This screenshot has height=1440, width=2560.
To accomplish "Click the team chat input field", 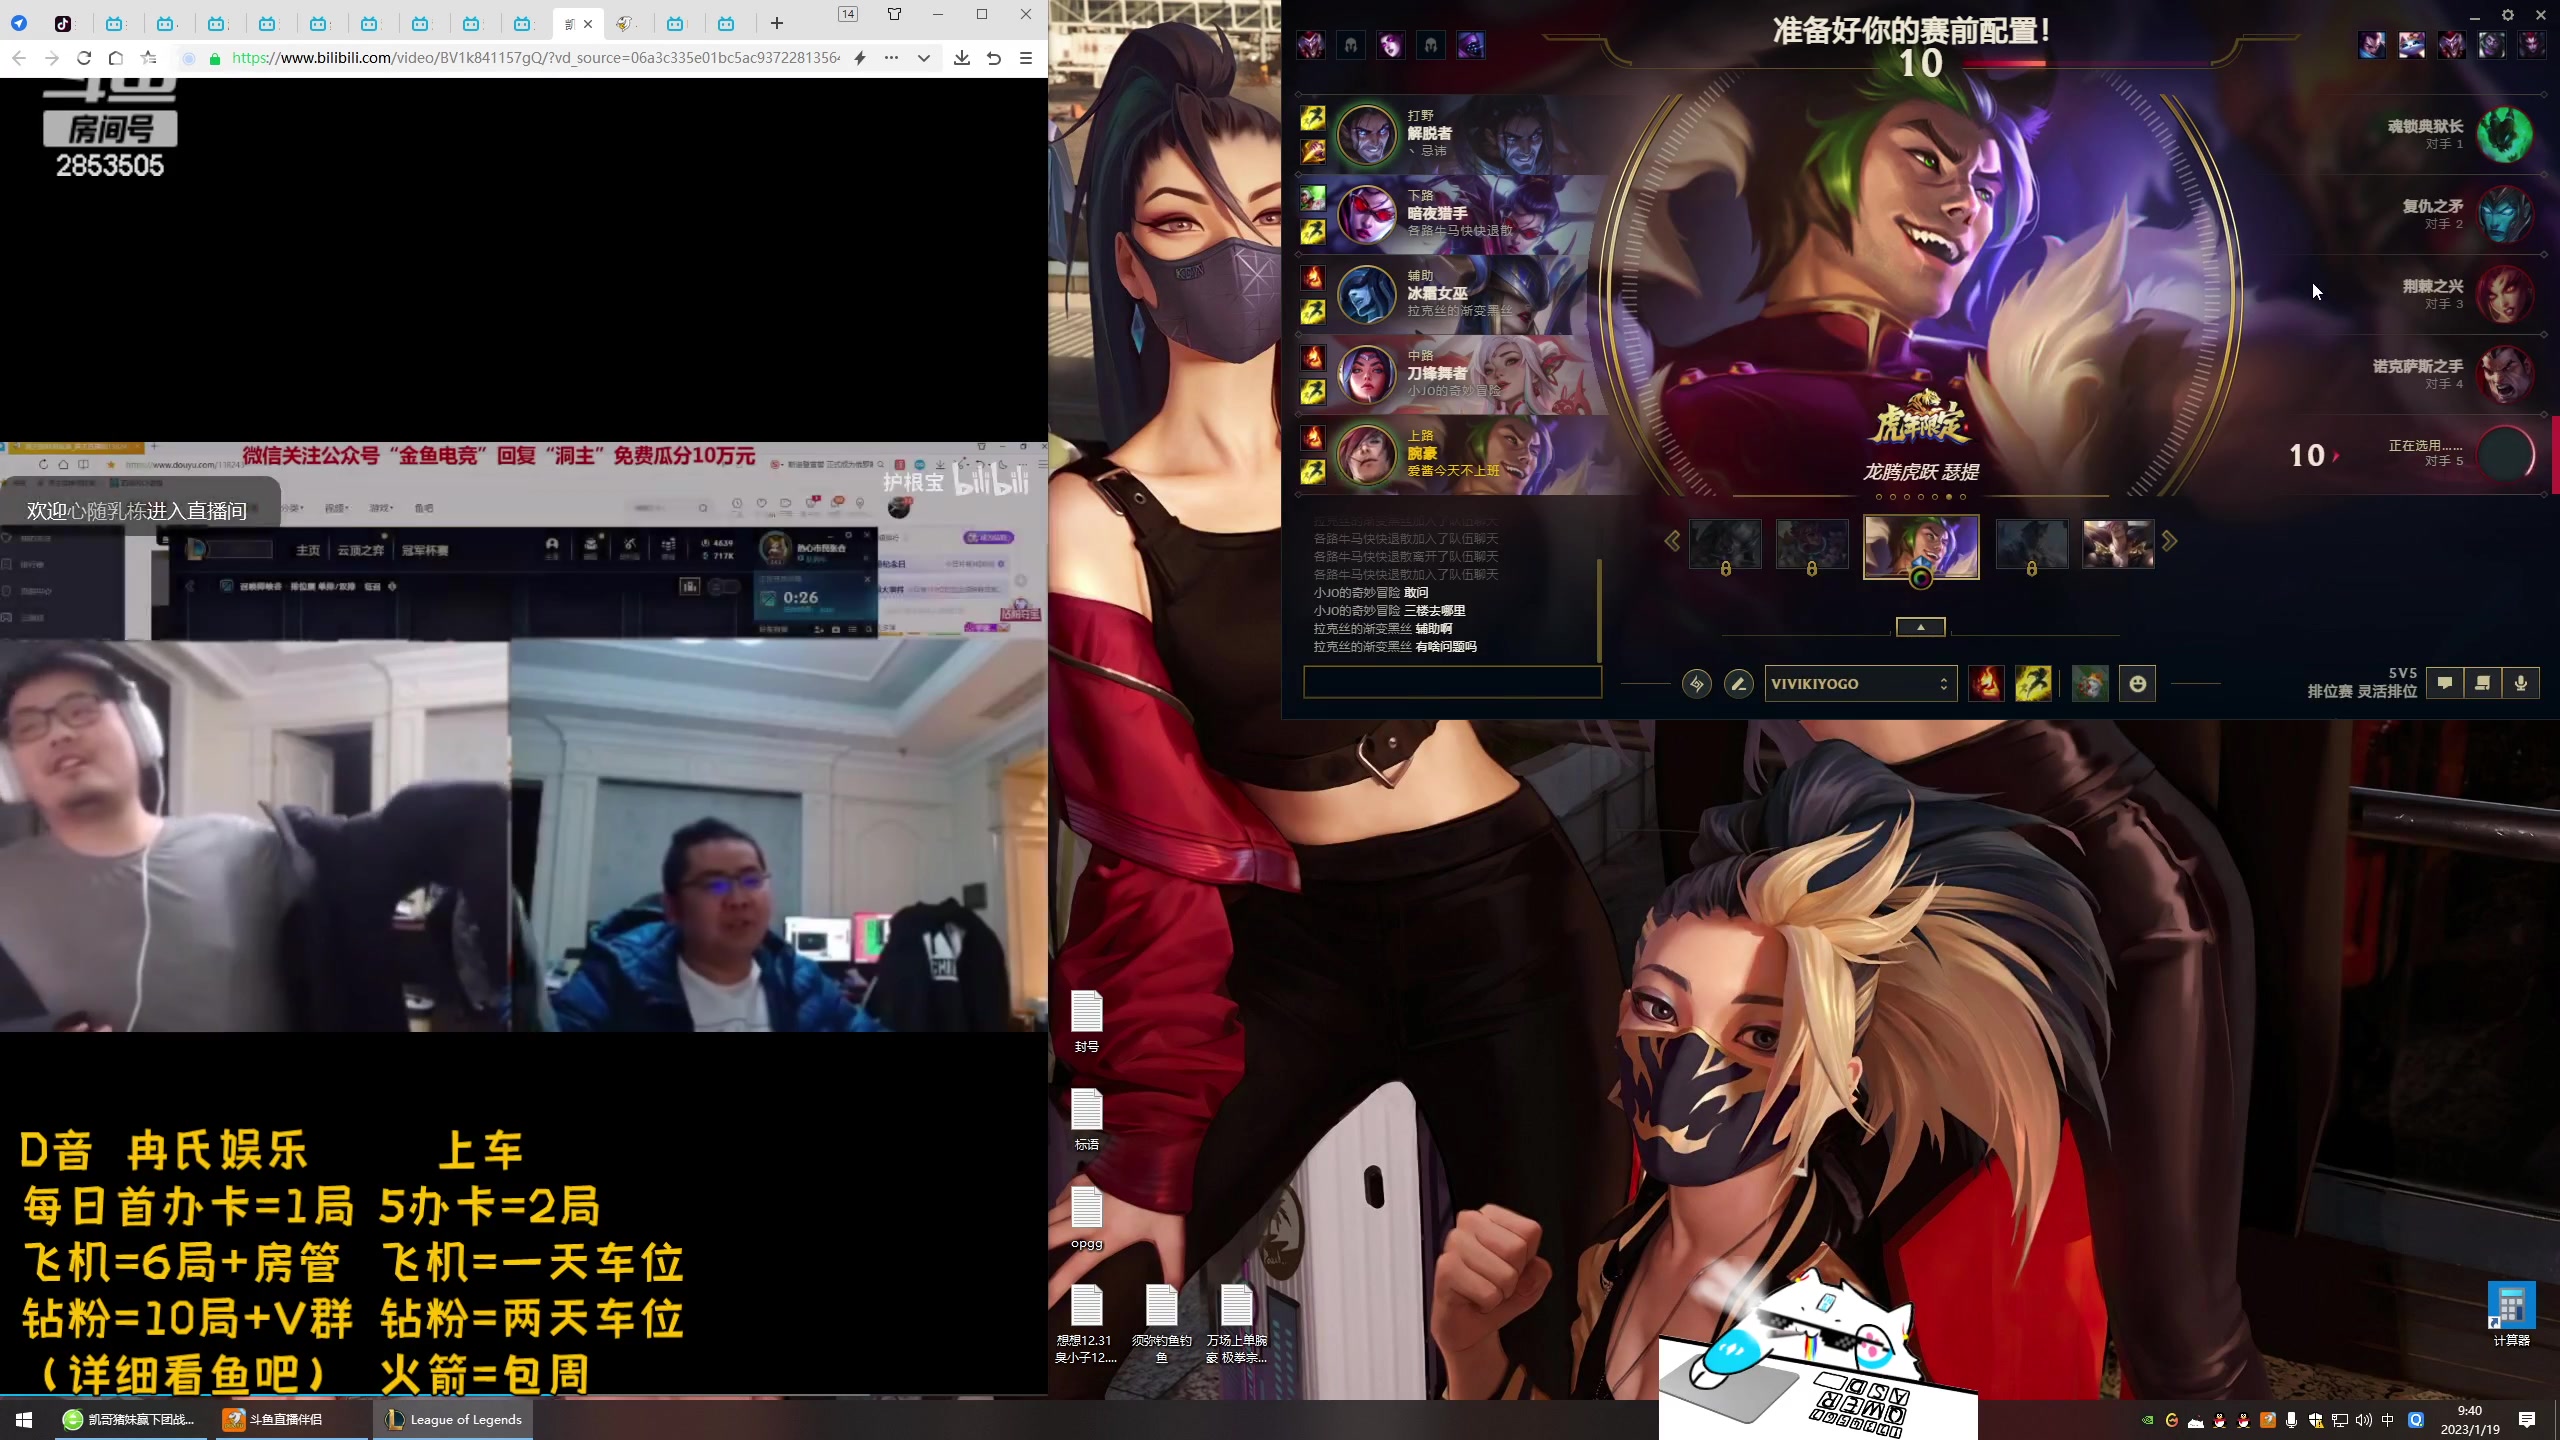I will [1452, 682].
